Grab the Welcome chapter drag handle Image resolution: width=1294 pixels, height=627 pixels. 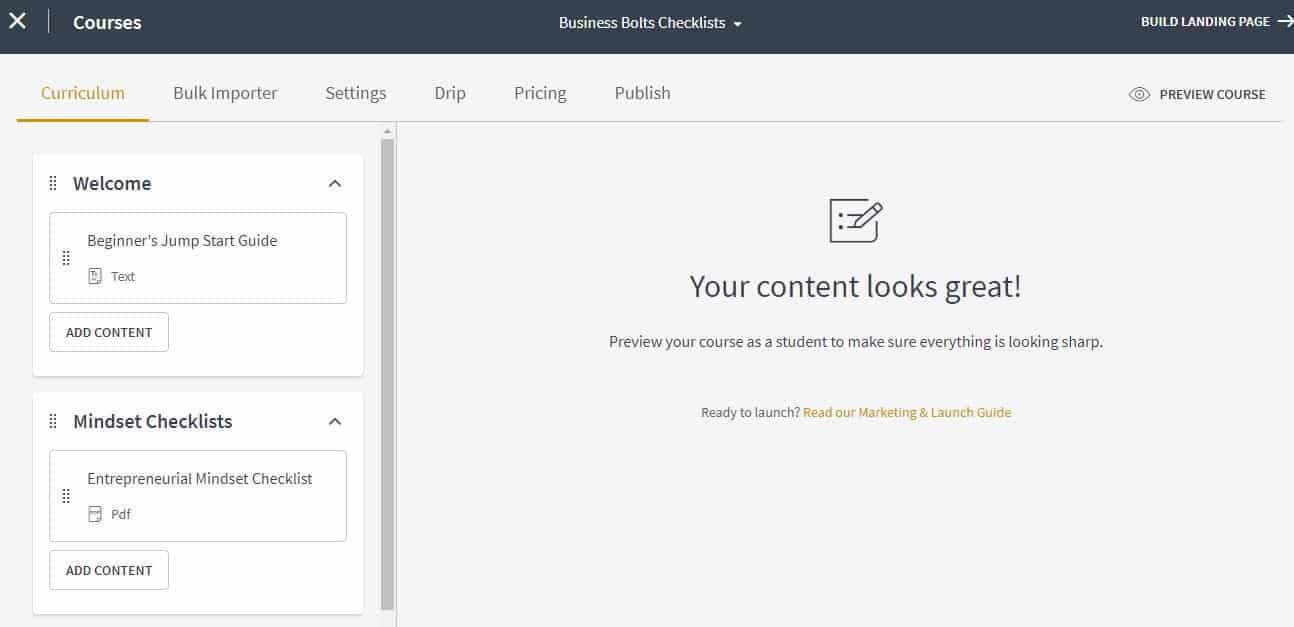(x=53, y=183)
